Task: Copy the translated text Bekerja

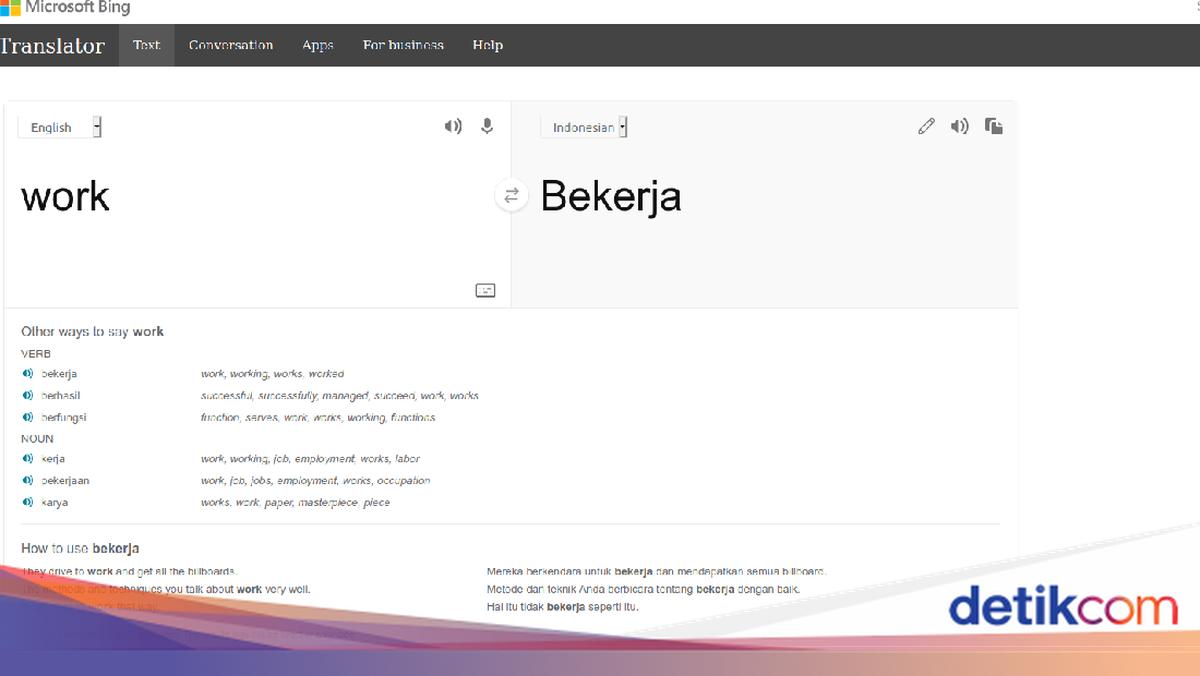Action: [993, 126]
